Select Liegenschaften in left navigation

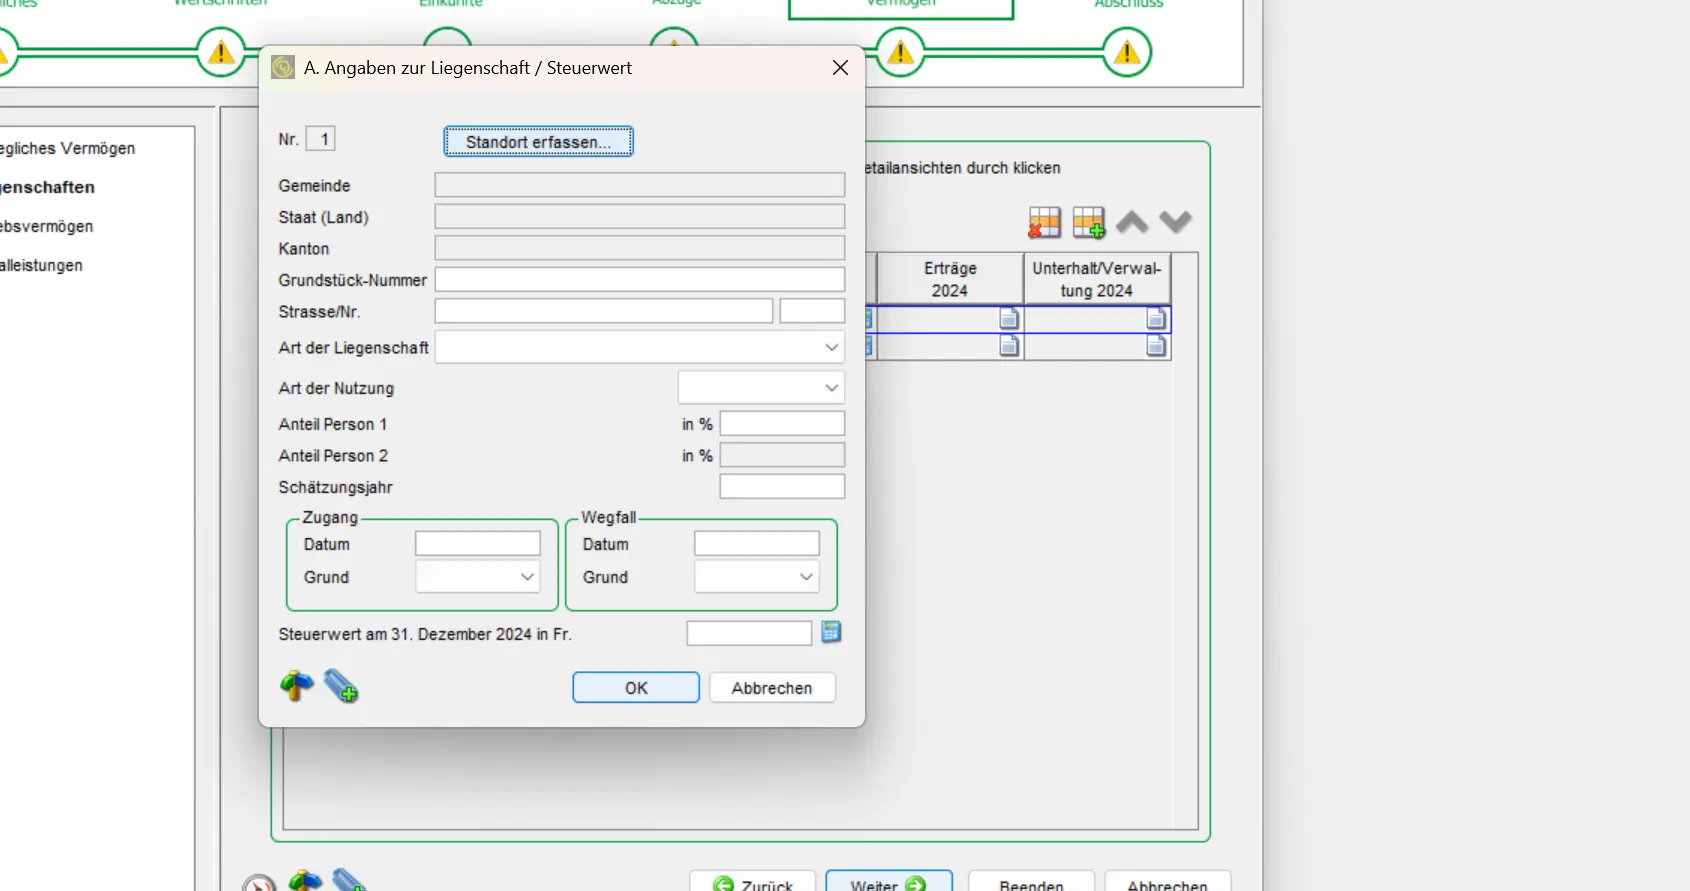tap(48, 187)
